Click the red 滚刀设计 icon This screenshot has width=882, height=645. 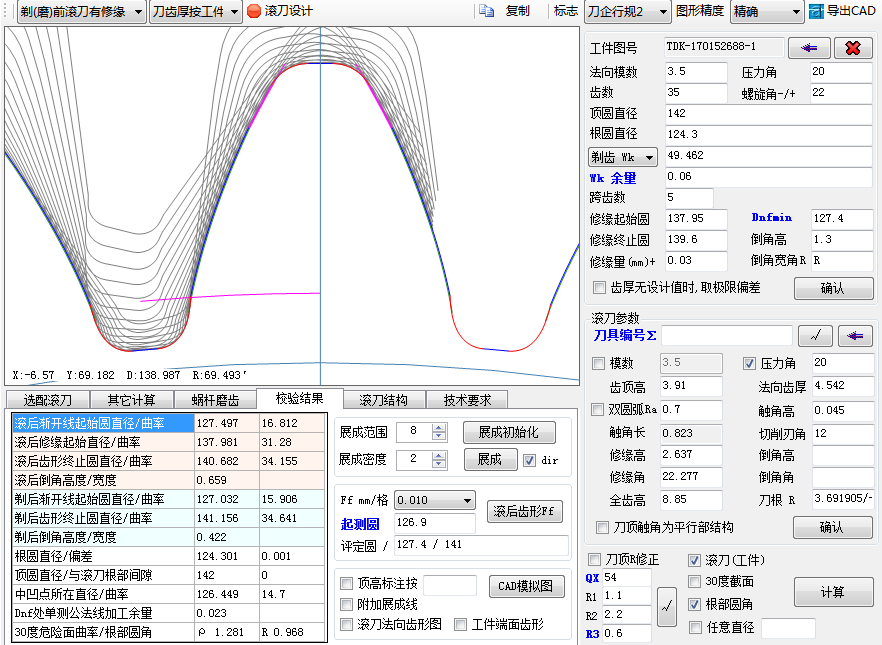point(254,11)
